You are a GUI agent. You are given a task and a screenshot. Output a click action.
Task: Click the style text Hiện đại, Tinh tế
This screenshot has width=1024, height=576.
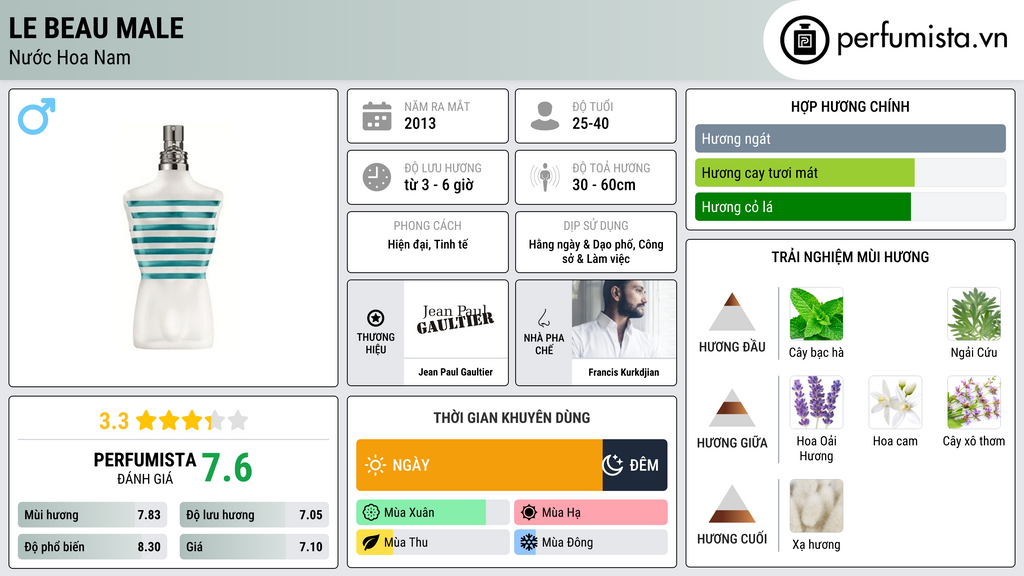(x=428, y=244)
